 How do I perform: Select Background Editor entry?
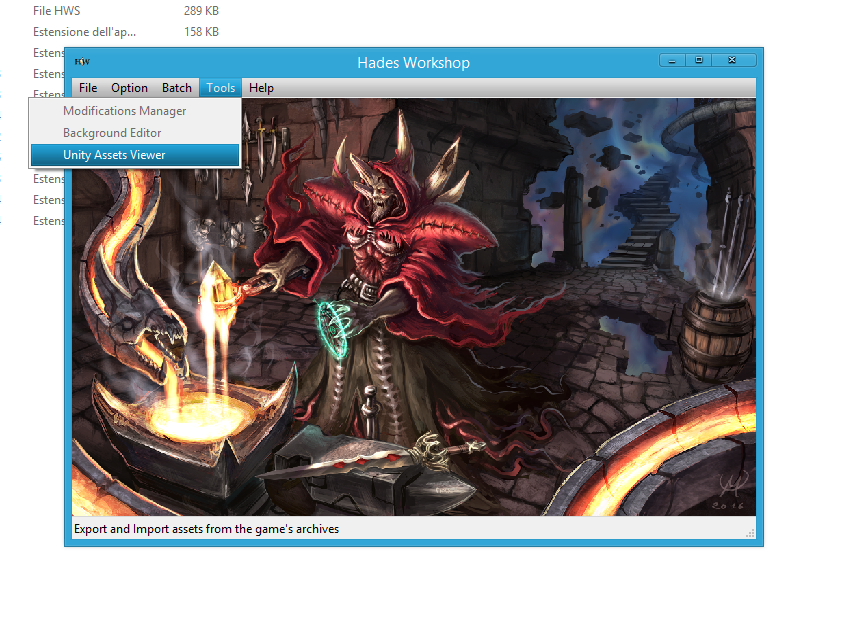pyautogui.click(x=135, y=133)
